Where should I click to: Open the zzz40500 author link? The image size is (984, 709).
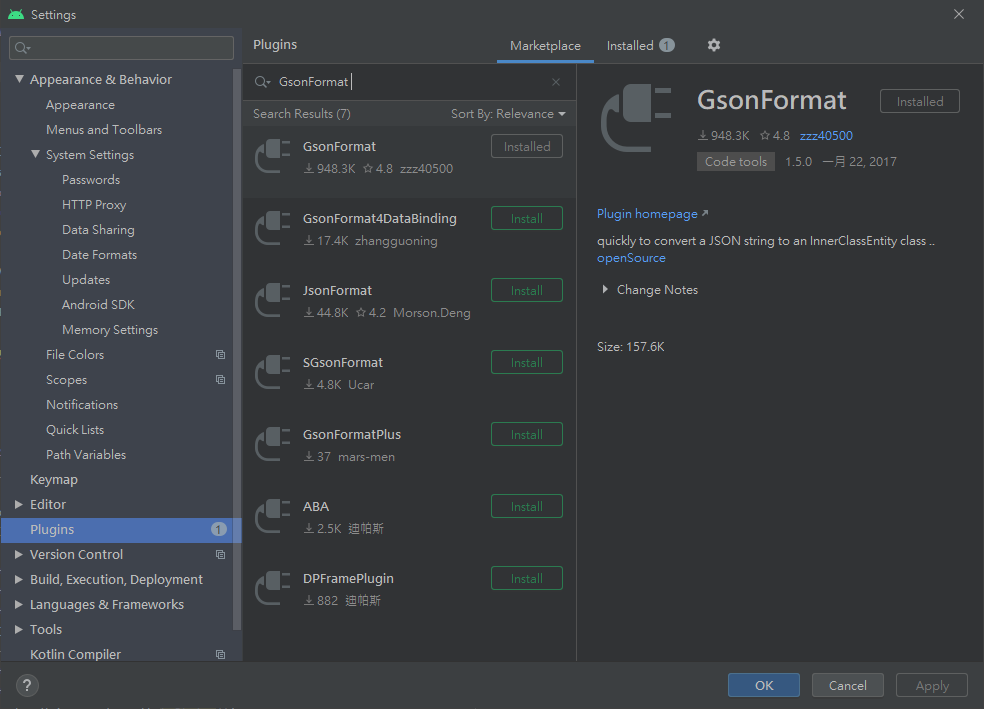826,136
